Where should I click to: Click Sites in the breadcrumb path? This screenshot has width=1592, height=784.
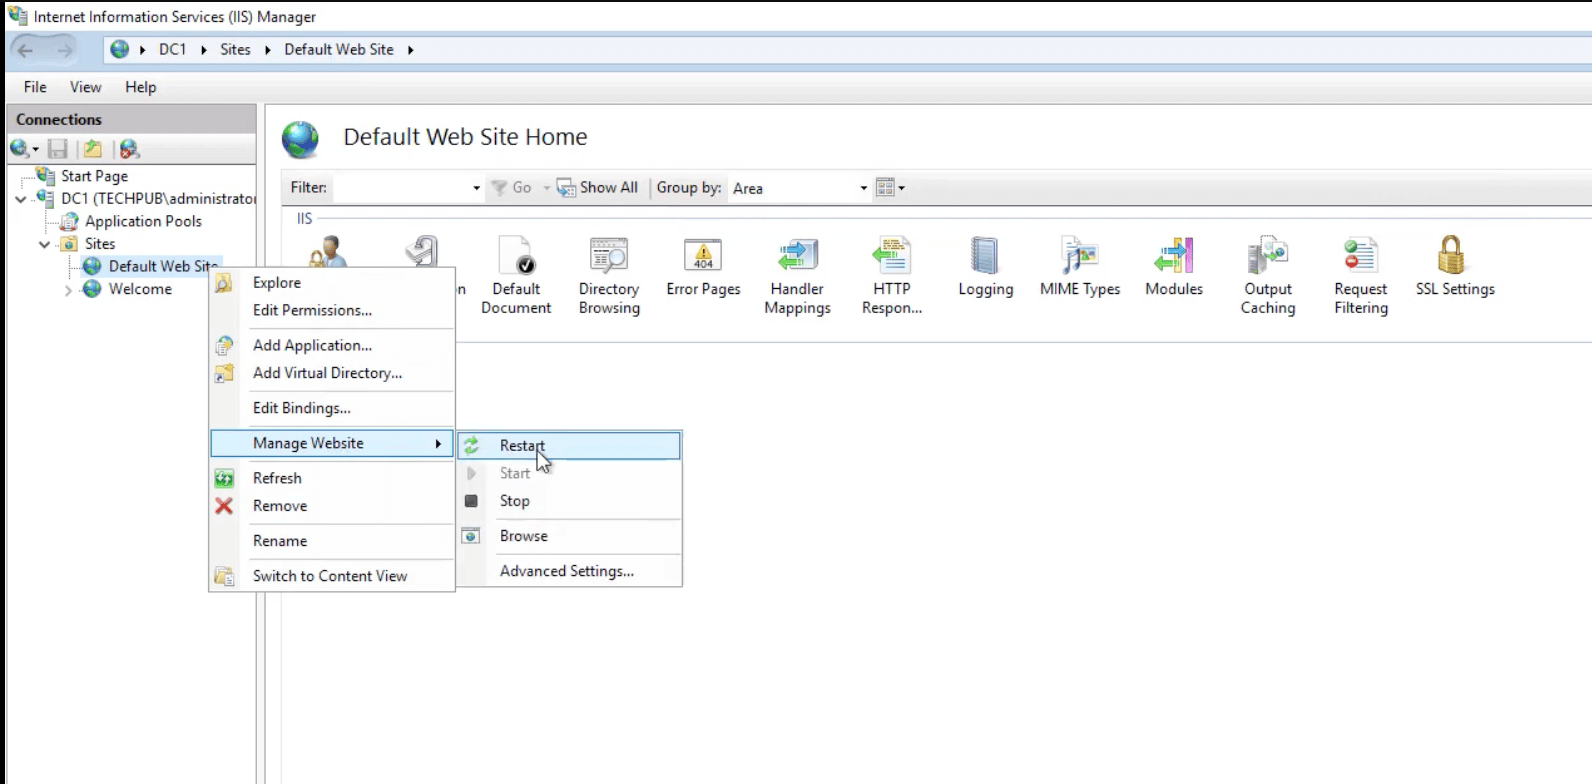(x=236, y=50)
